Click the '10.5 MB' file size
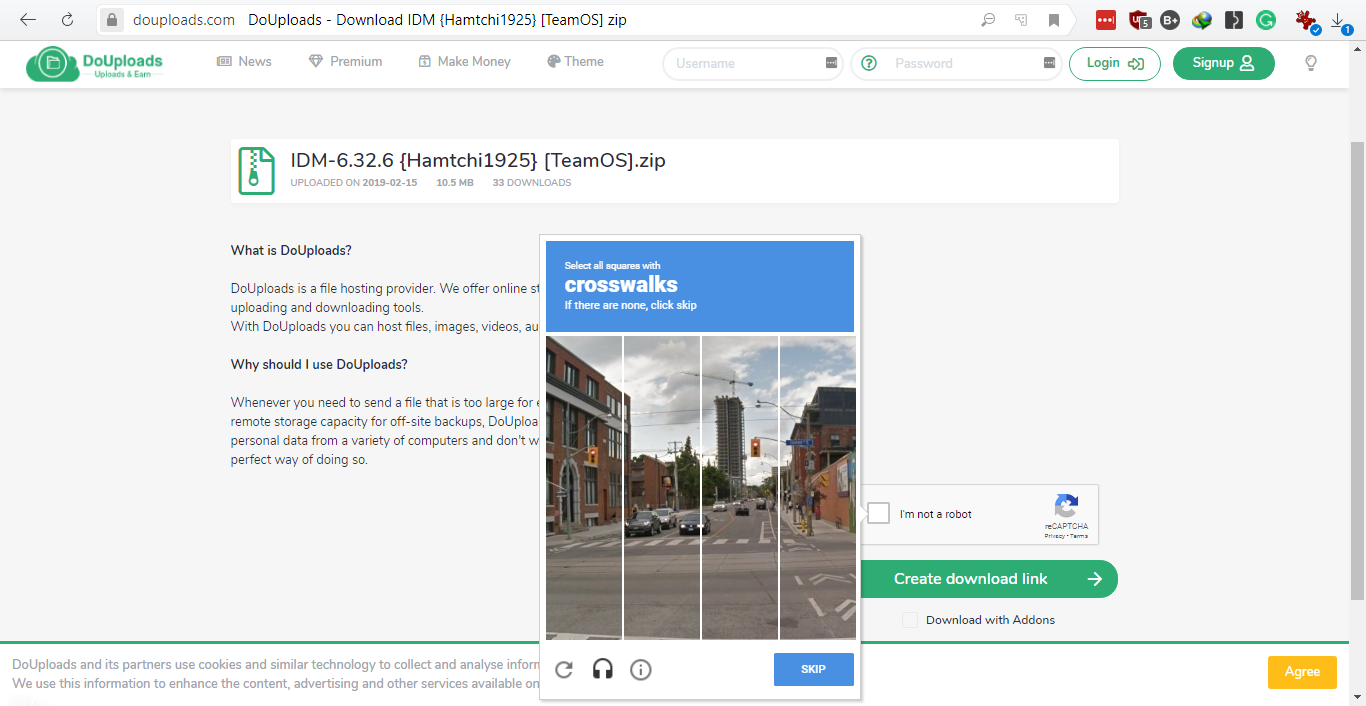Screen dimensions: 1366x706 [x=455, y=183]
